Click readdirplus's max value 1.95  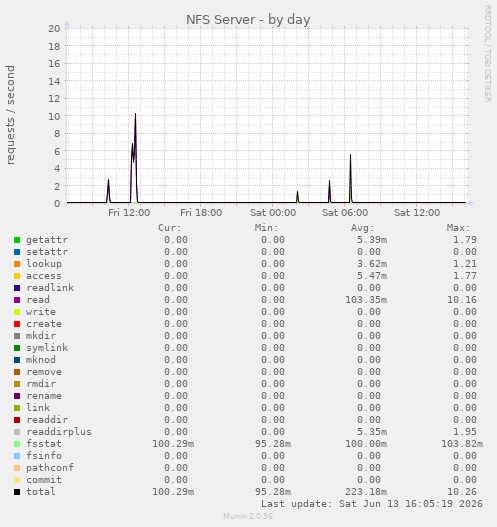point(465,432)
